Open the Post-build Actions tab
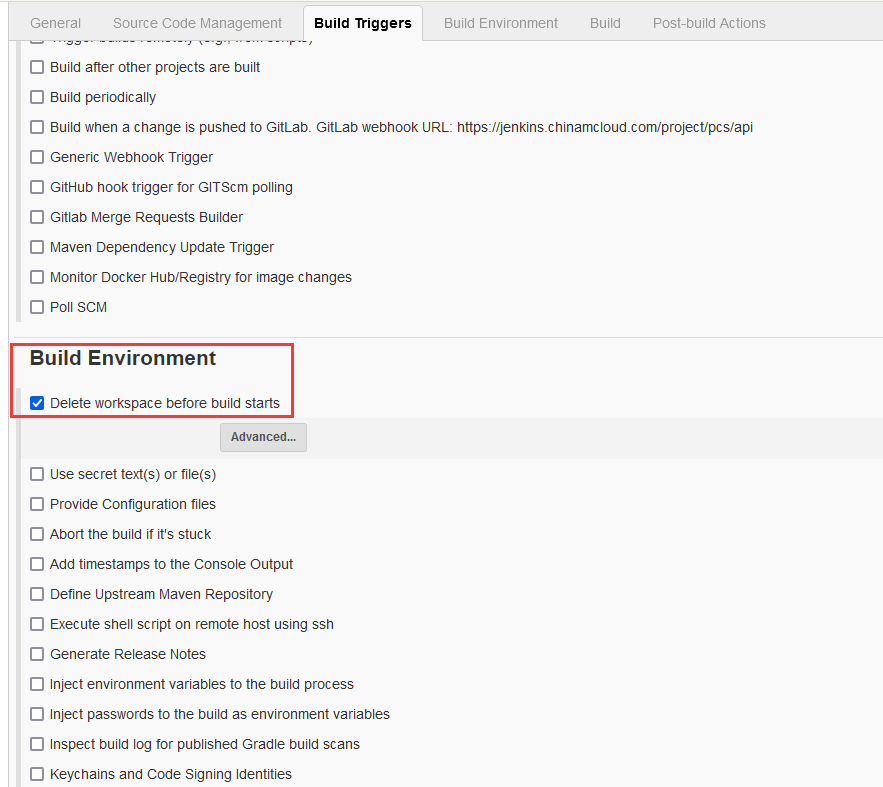This screenshot has width=883, height=787. [x=709, y=23]
